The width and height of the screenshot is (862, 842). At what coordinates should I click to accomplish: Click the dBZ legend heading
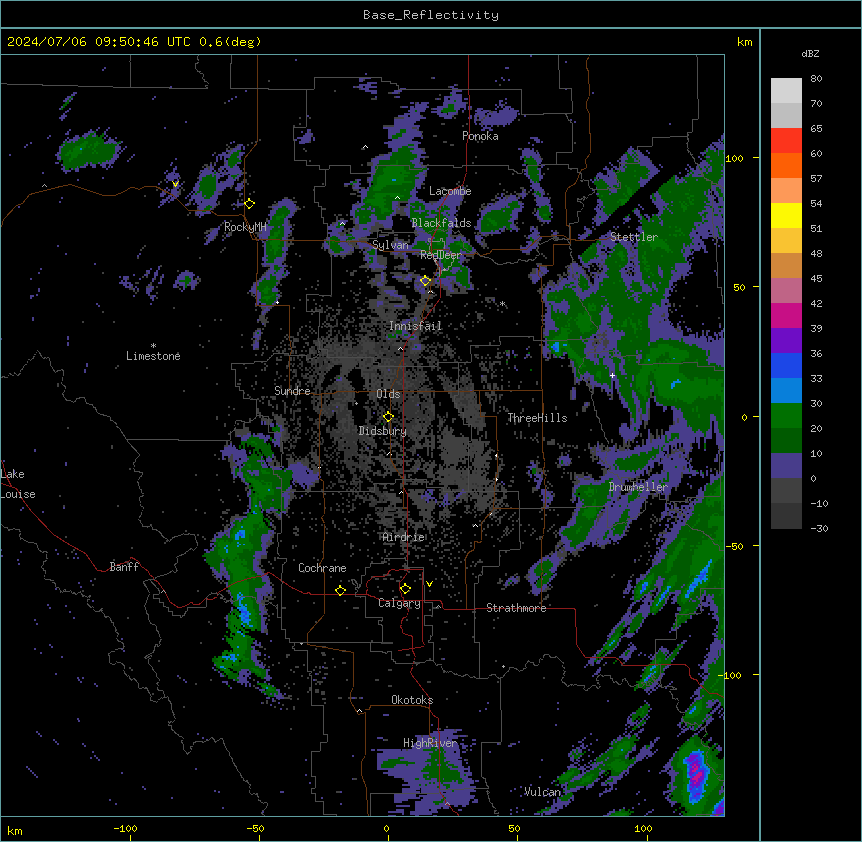(x=810, y=54)
